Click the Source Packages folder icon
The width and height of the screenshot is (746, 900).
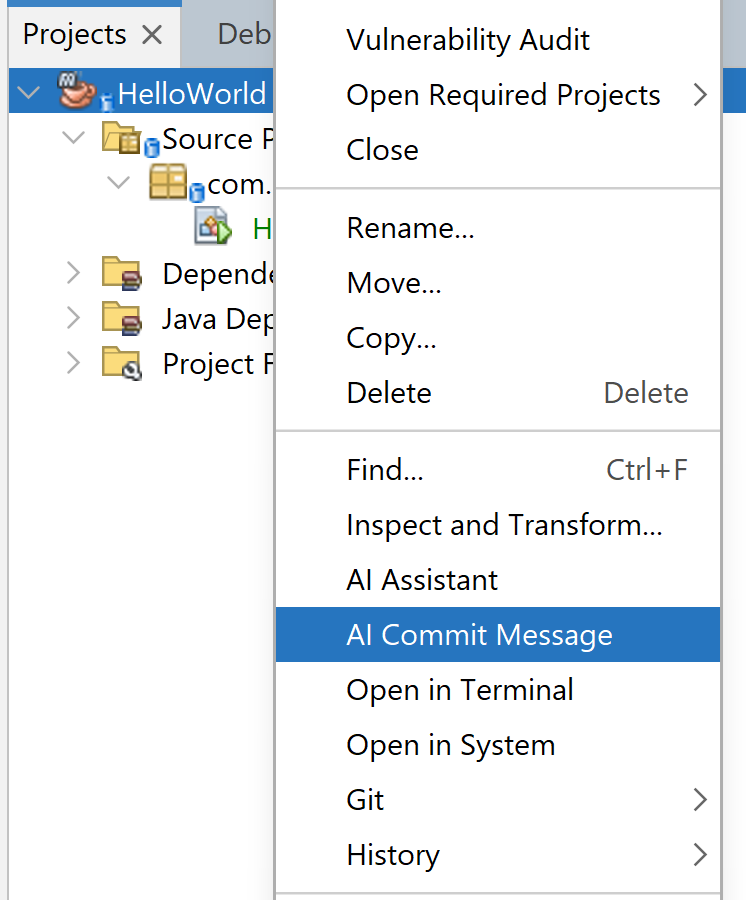pyautogui.click(x=123, y=138)
